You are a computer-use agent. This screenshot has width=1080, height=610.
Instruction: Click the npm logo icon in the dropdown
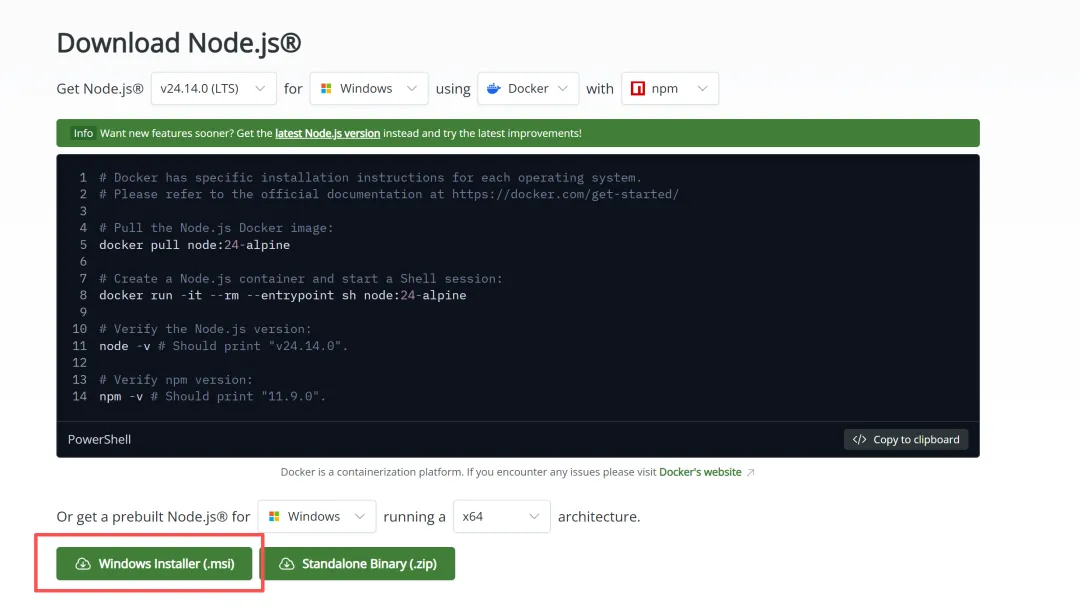coord(638,89)
